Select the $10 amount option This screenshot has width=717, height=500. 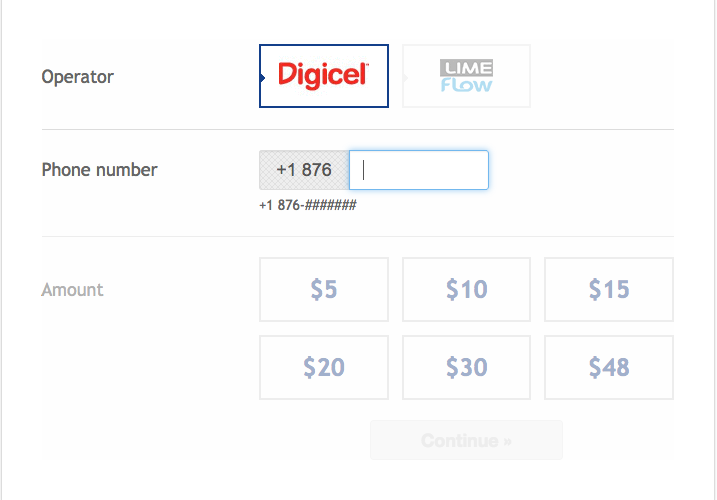[x=466, y=290]
